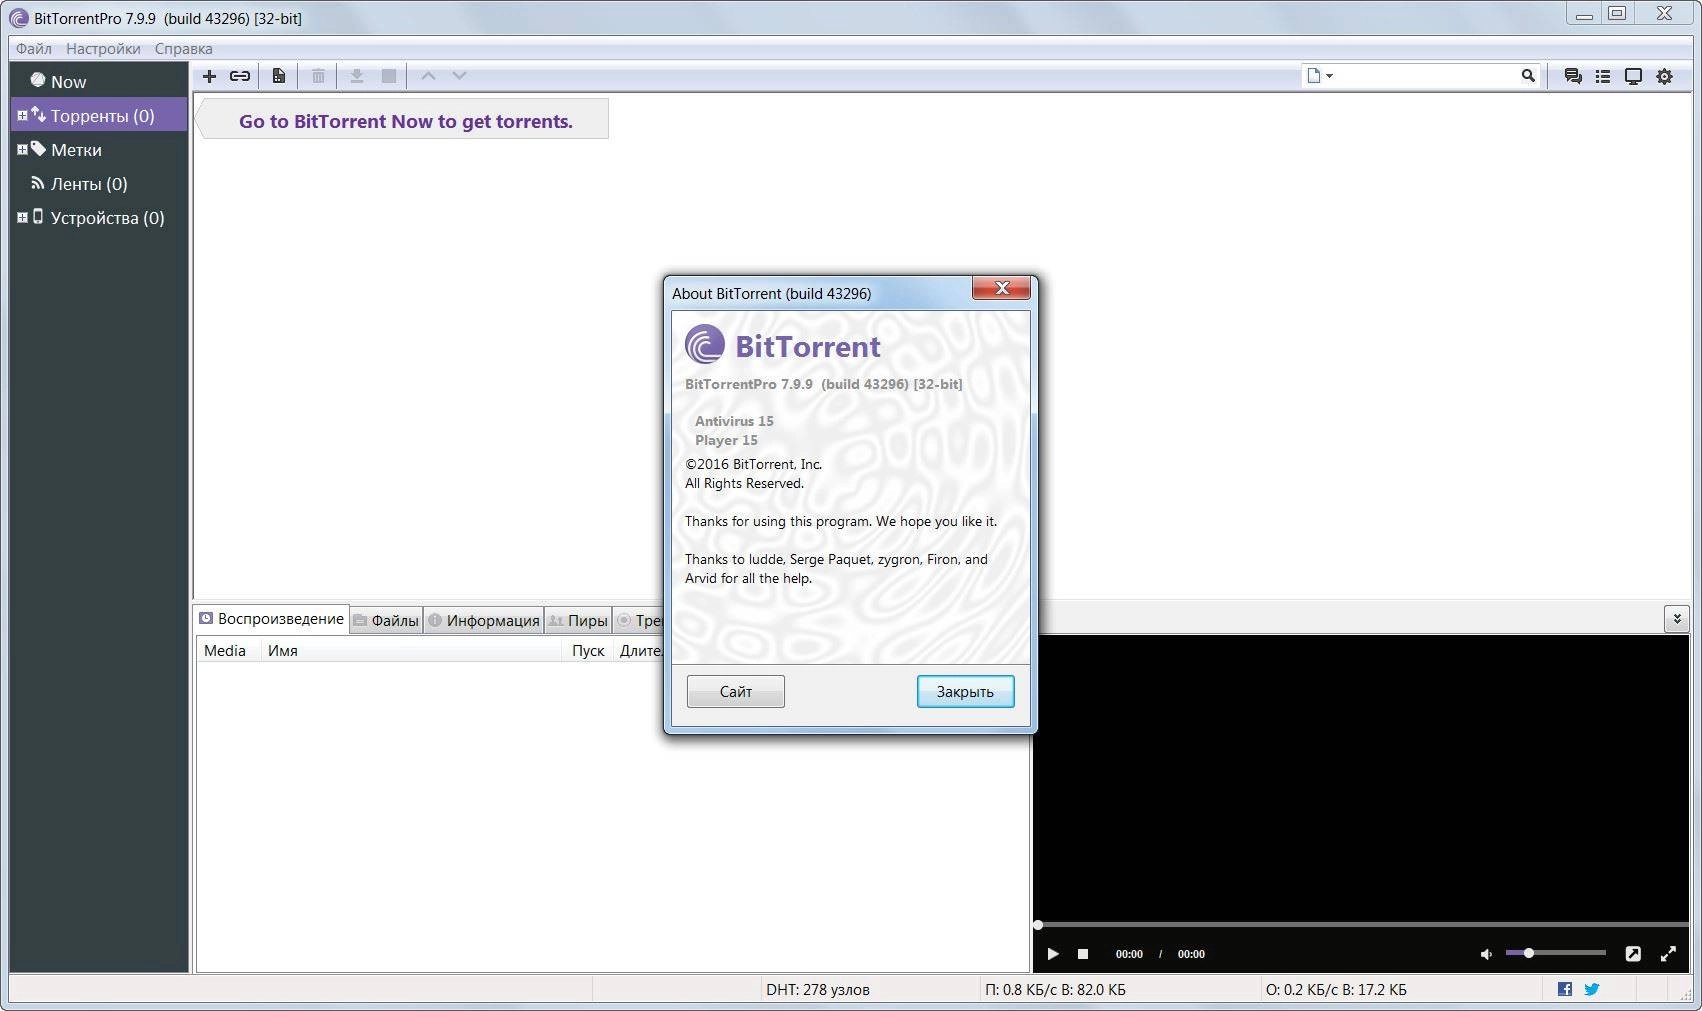Click the video seek progress bar
1702x1011 pixels.
(x=1361, y=925)
